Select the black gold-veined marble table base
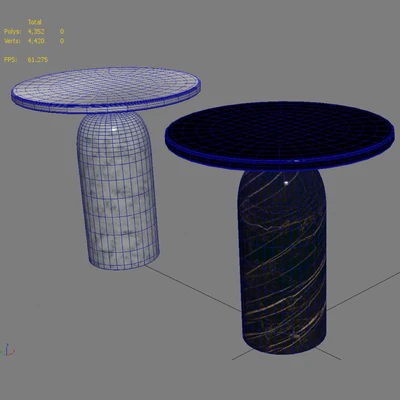 (282, 262)
